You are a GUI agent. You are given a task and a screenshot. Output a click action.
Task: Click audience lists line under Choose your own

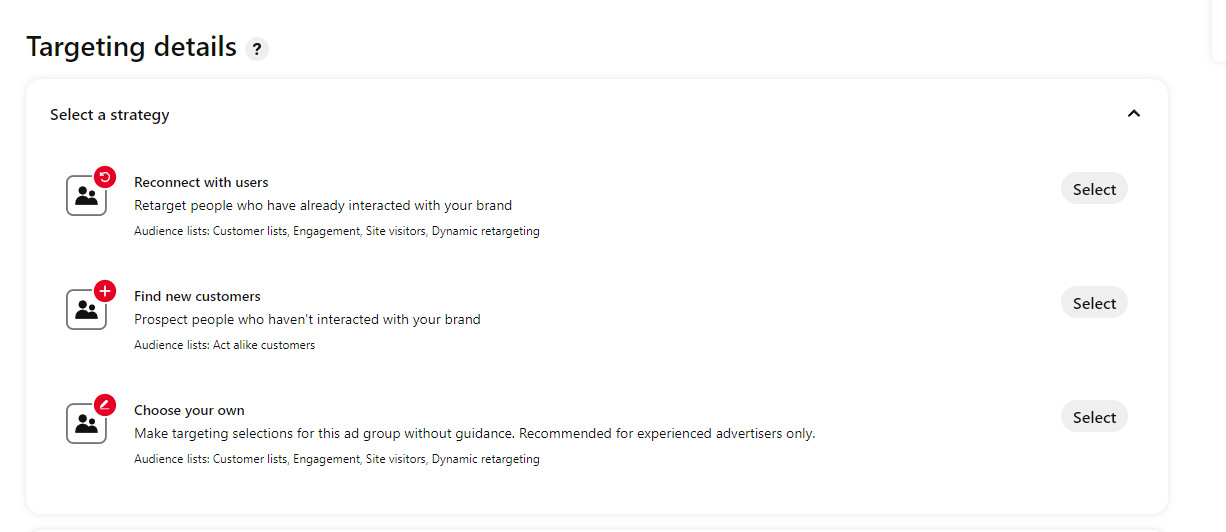click(336, 459)
